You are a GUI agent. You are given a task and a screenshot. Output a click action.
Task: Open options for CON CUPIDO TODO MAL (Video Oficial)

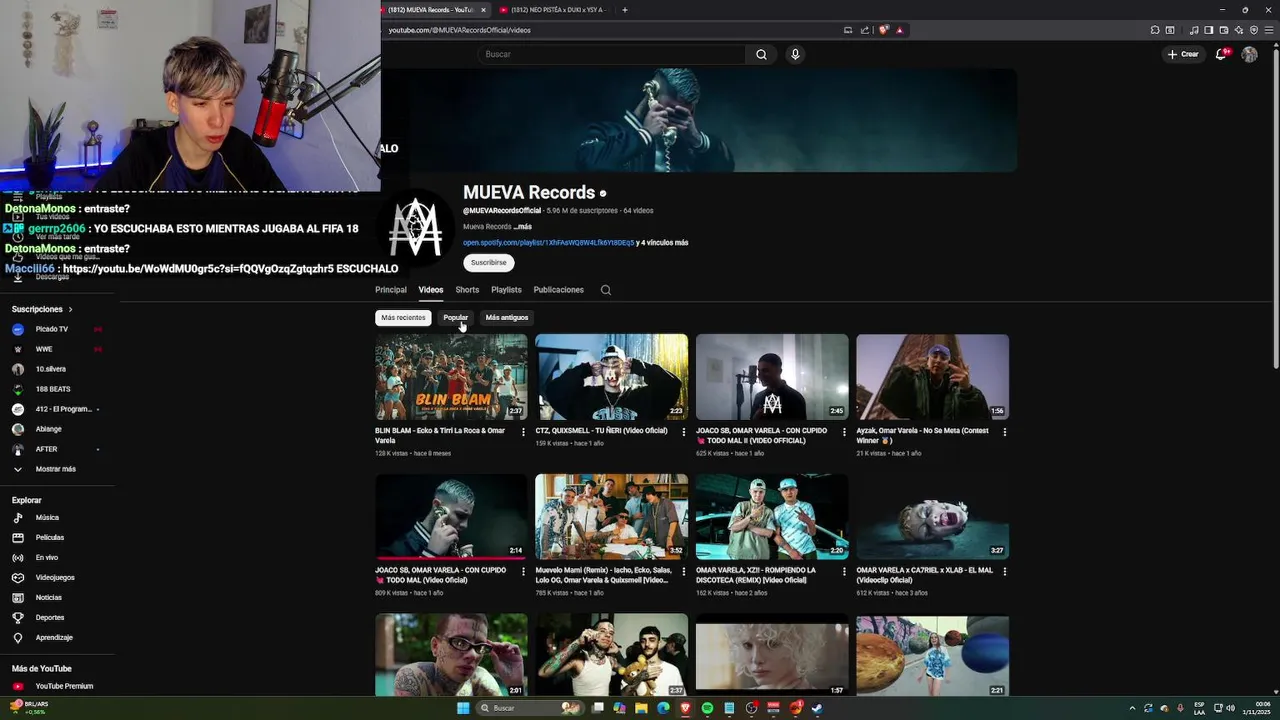(523, 572)
